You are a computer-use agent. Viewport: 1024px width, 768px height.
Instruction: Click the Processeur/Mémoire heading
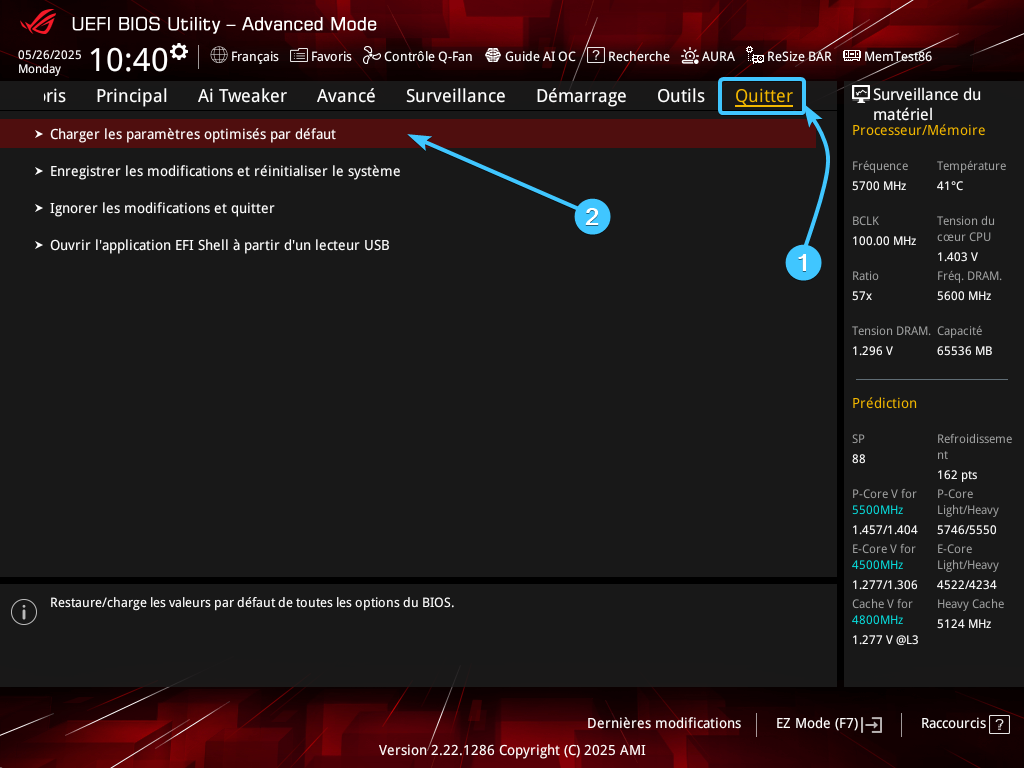click(918, 131)
